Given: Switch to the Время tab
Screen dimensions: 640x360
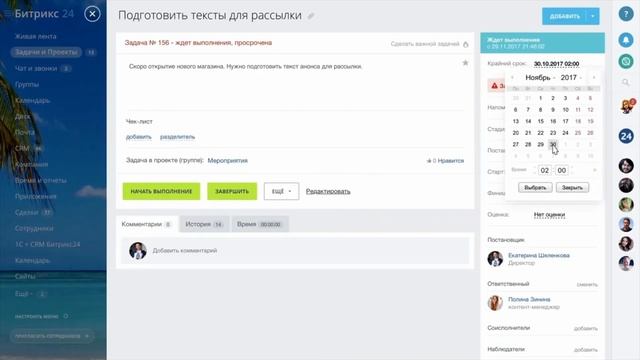Looking at the screenshot, I should (260, 224).
